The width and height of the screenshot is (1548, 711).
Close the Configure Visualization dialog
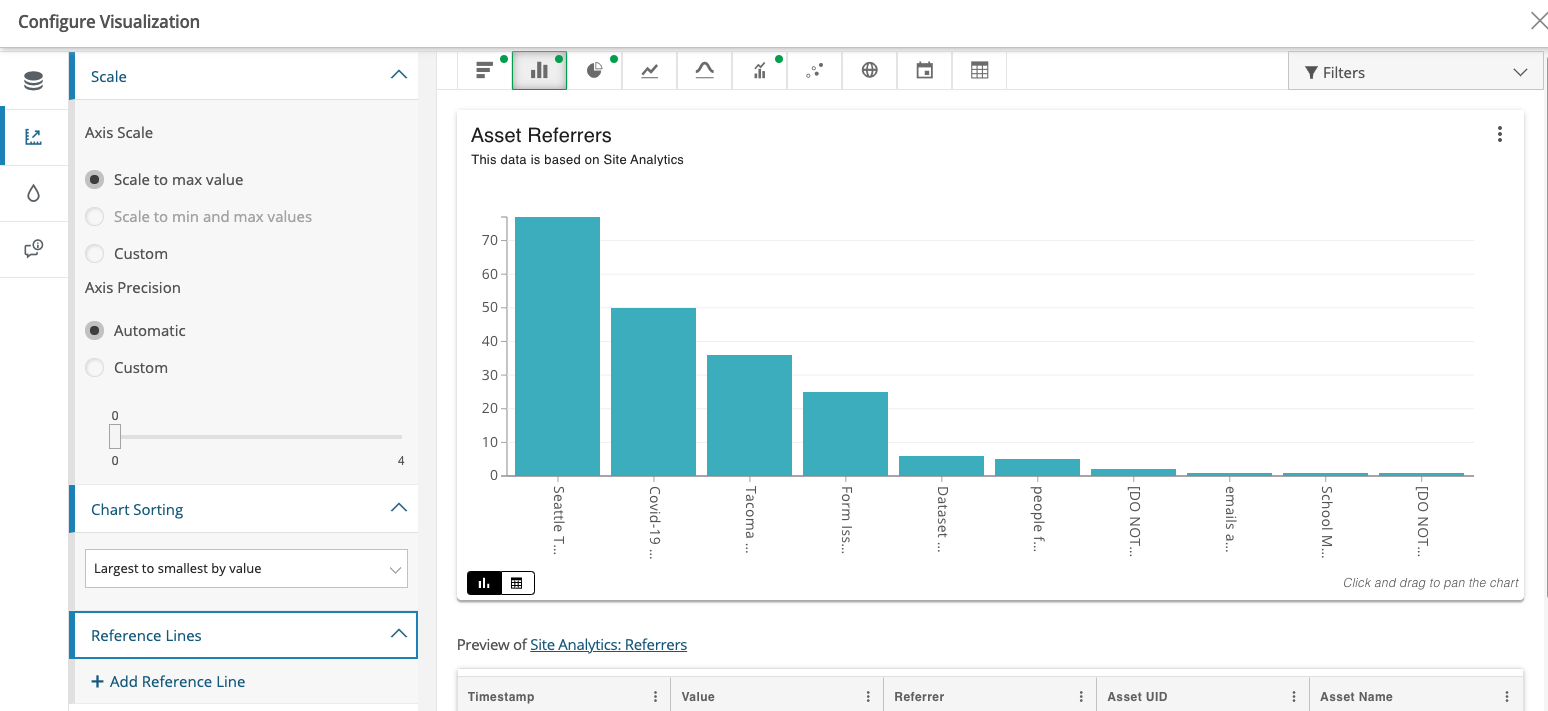(x=1539, y=21)
